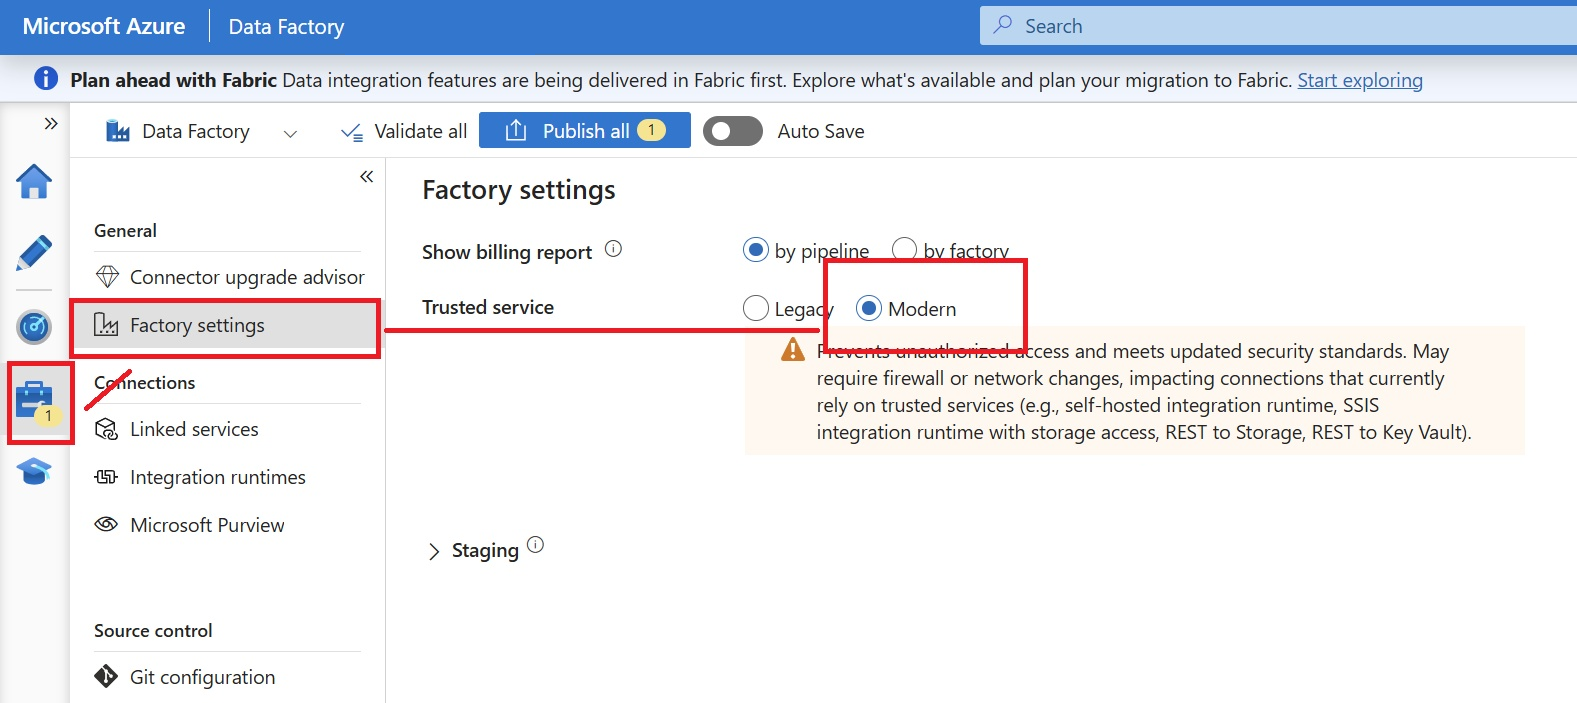The width and height of the screenshot is (1577, 703).
Task: Open the Monitor gauge icon
Action: coord(34,326)
